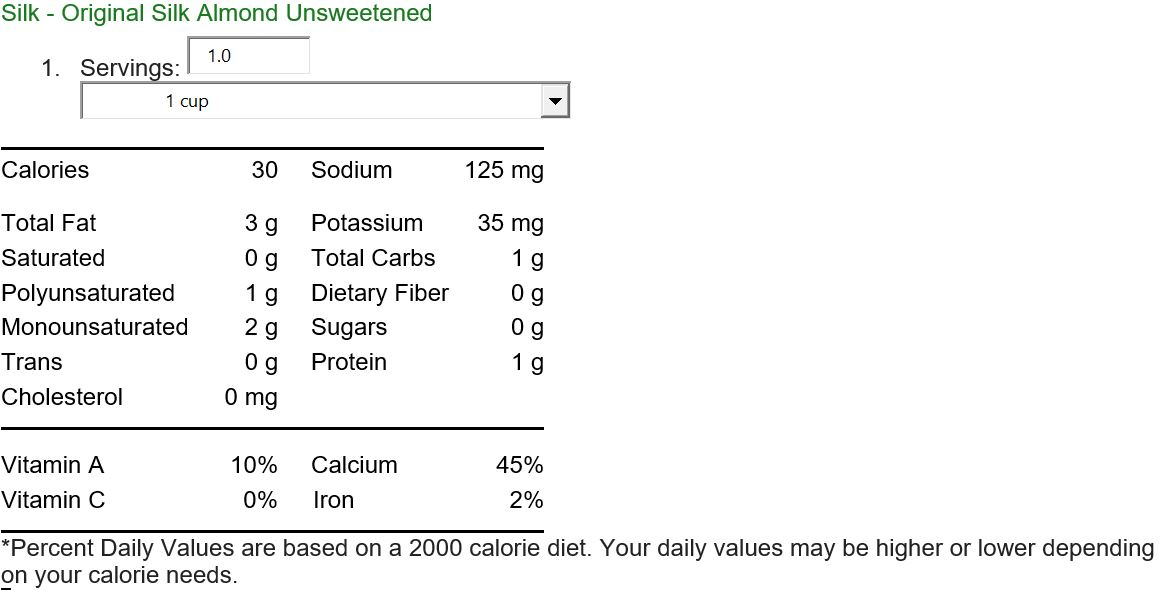
Task: Open the serving size dropdown arrow
Action: (x=555, y=101)
